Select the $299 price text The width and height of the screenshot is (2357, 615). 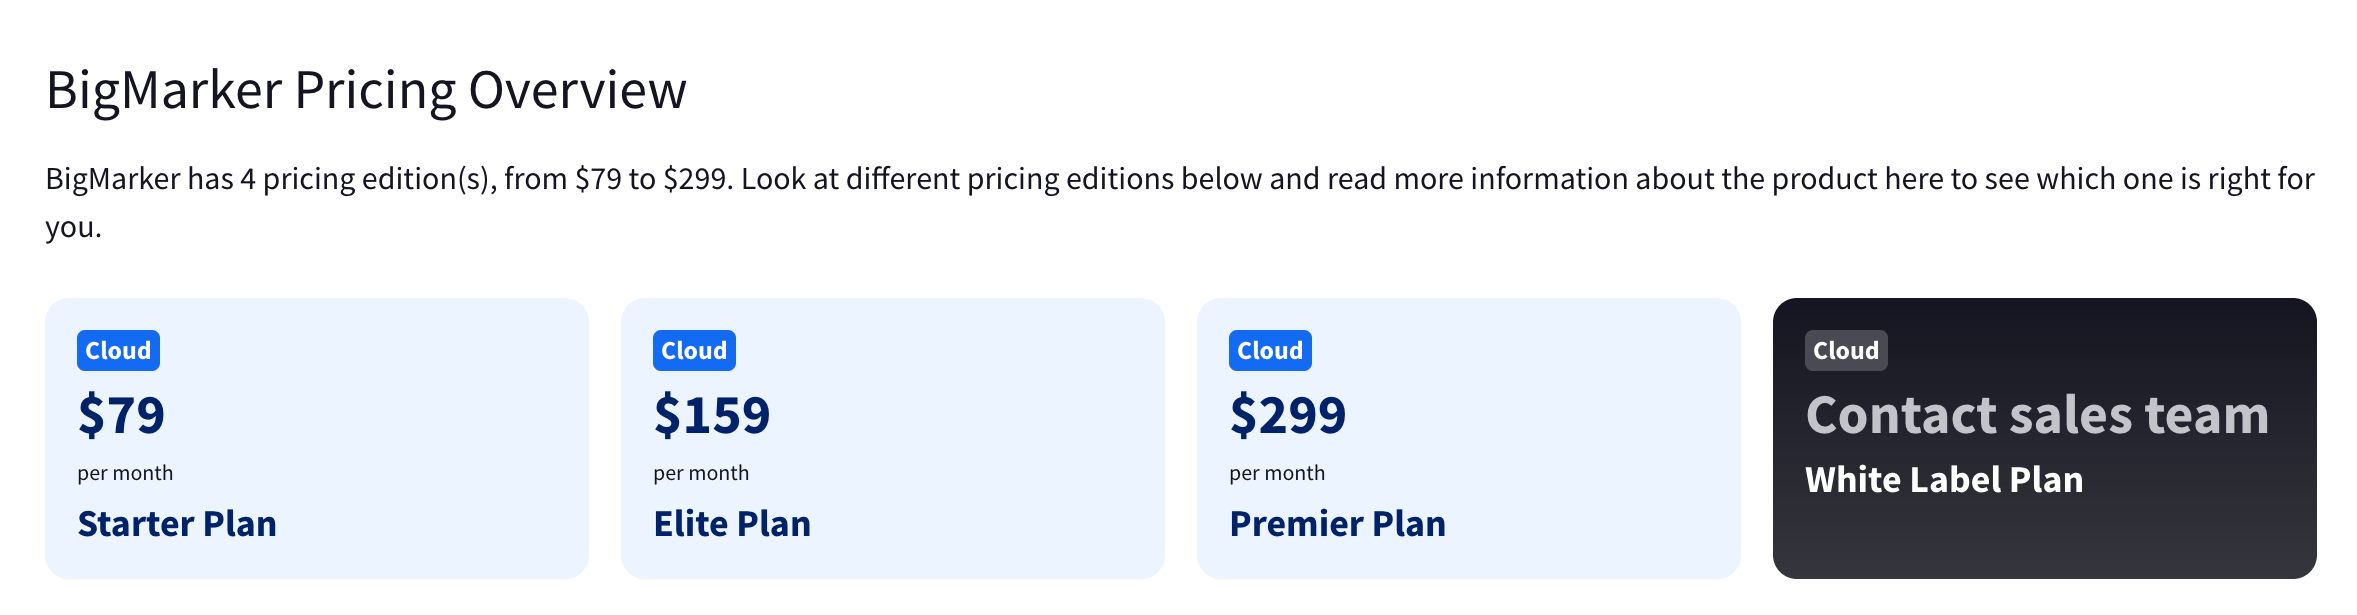1288,415
